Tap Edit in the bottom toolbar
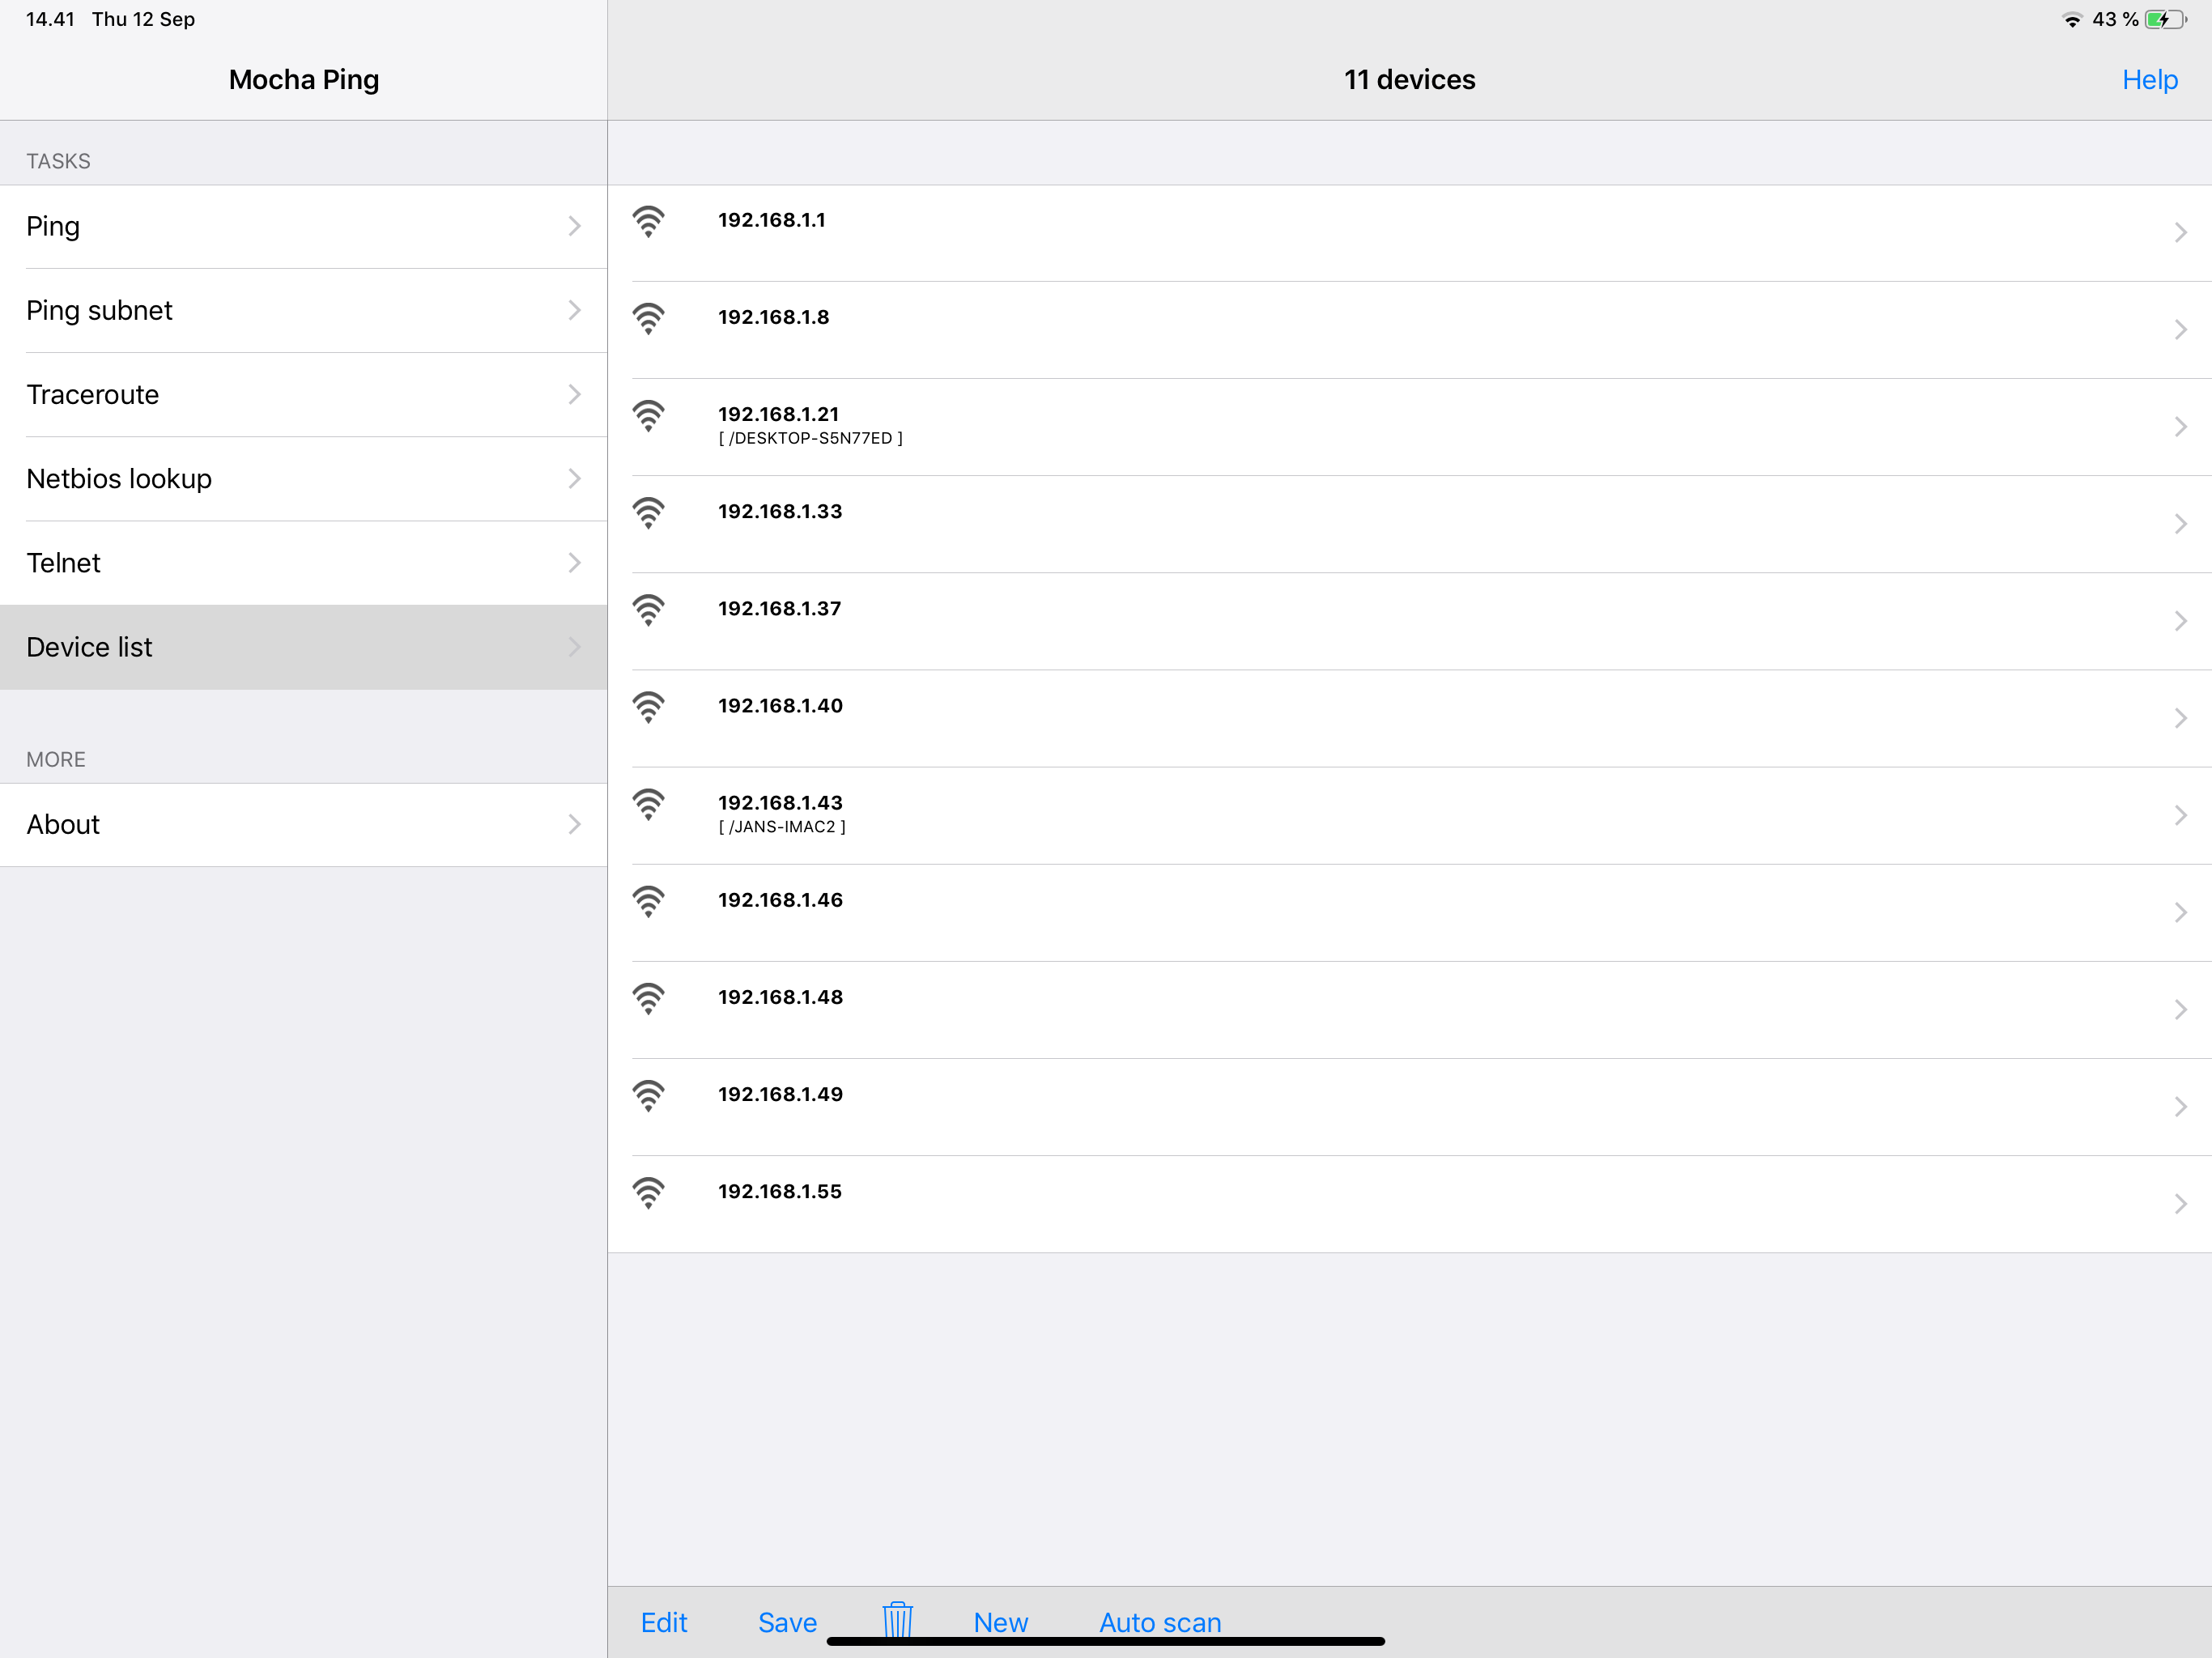The width and height of the screenshot is (2212, 1658). point(664,1622)
